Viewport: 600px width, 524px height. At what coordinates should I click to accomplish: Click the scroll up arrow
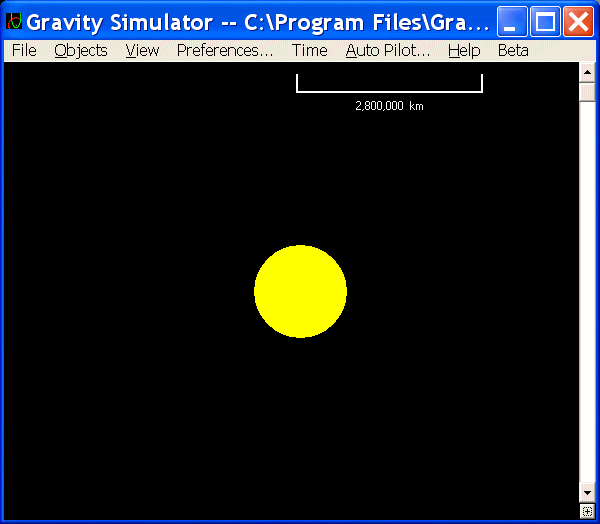click(x=587, y=72)
